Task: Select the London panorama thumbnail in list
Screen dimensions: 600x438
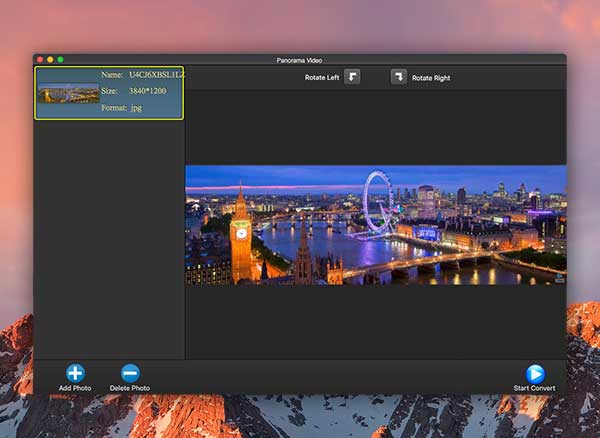Action: [x=68, y=93]
